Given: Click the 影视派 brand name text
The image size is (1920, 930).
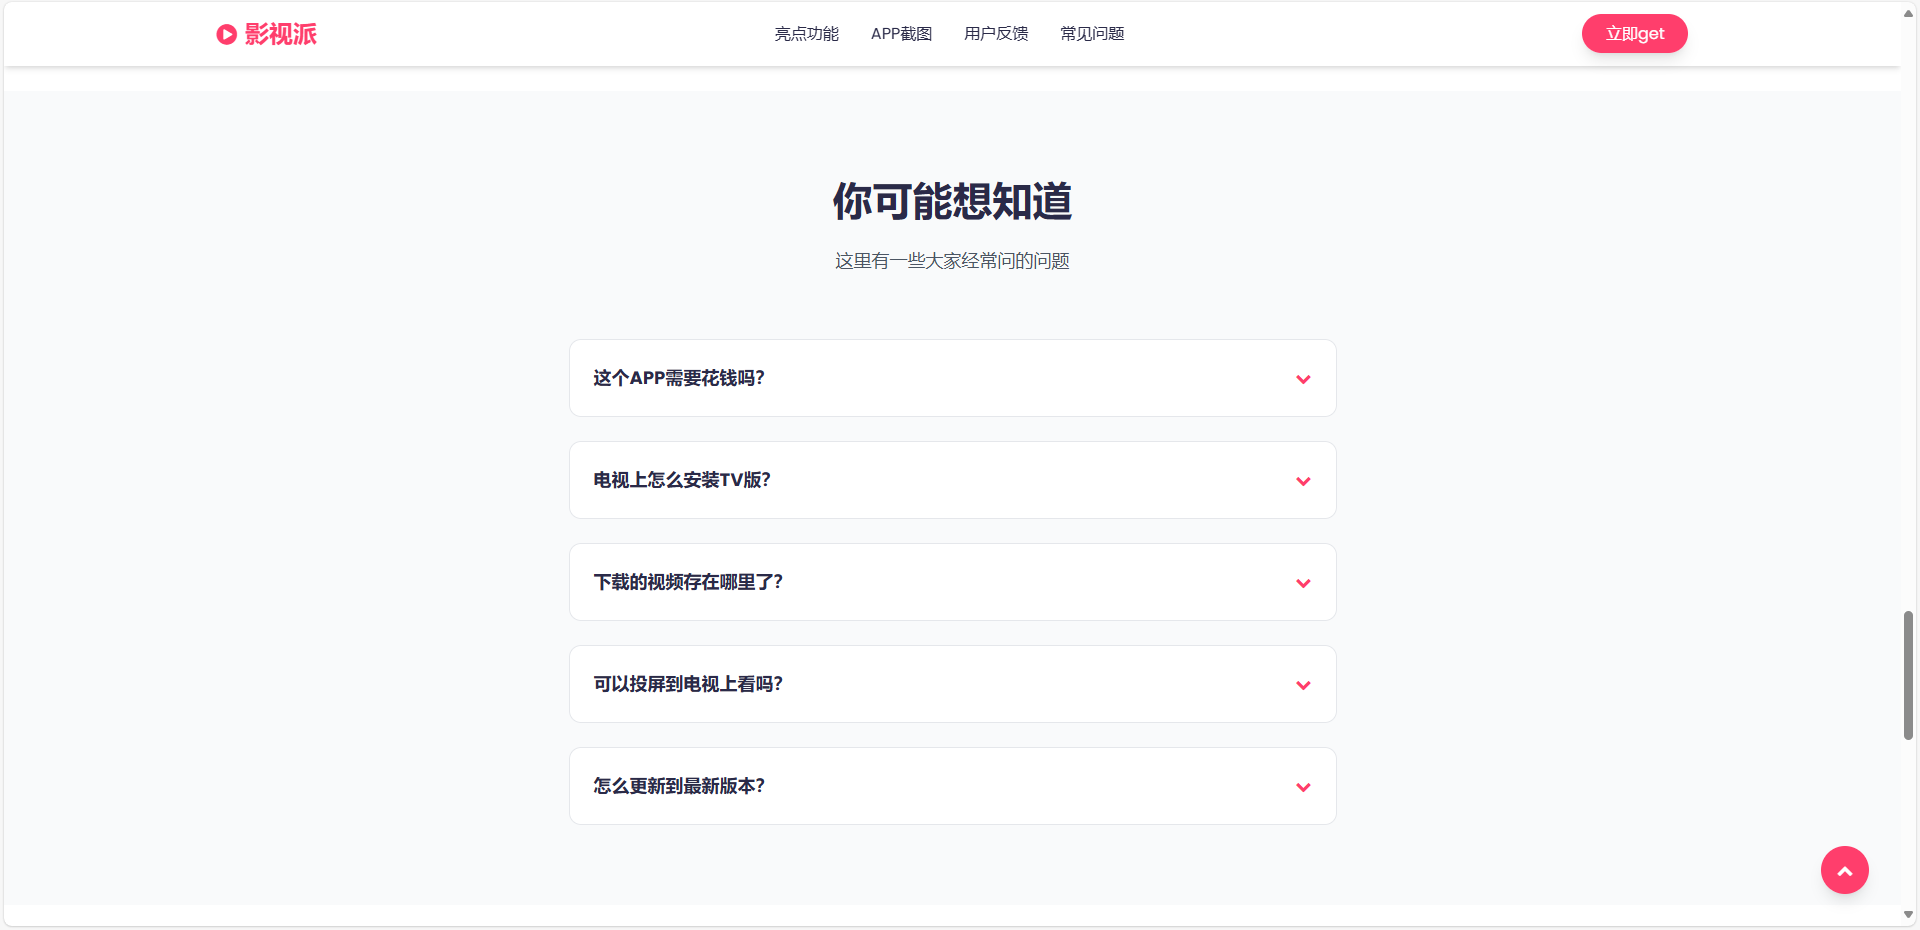Looking at the screenshot, I should 281,34.
